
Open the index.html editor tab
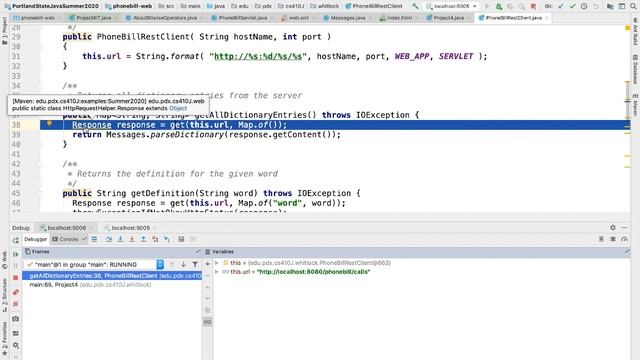point(399,18)
